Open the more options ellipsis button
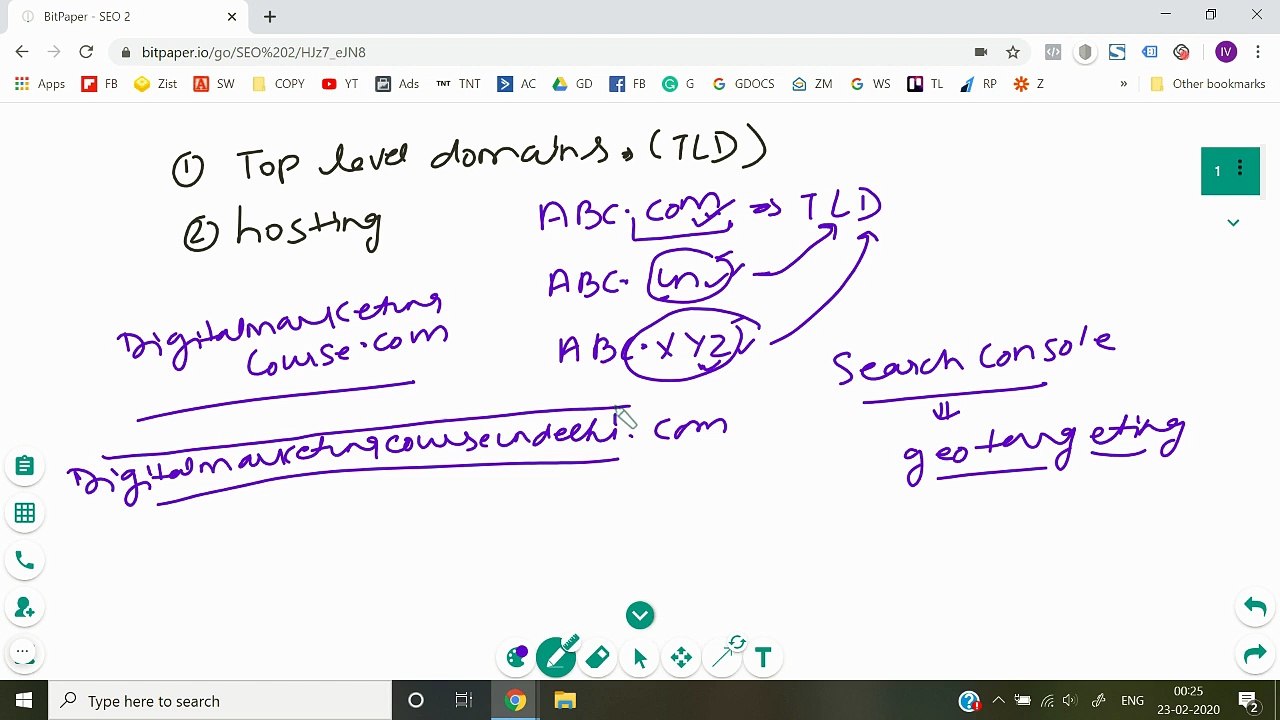1280x720 pixels. [22, 652]
